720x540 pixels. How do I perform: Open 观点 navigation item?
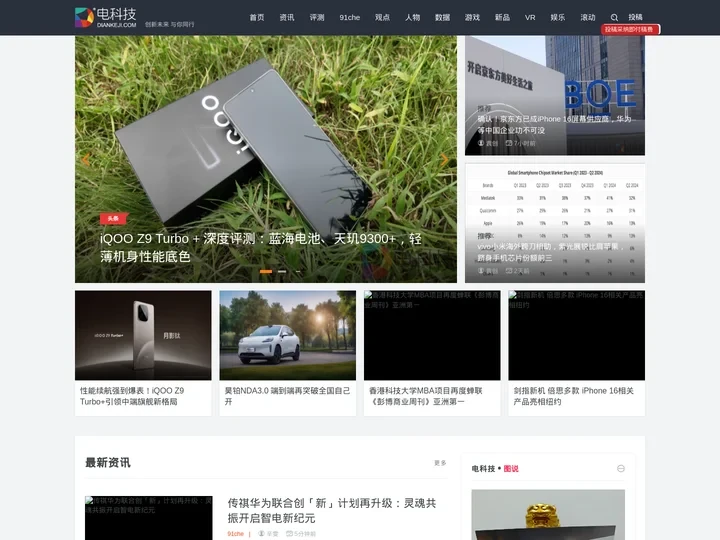(x=382, y=17)
